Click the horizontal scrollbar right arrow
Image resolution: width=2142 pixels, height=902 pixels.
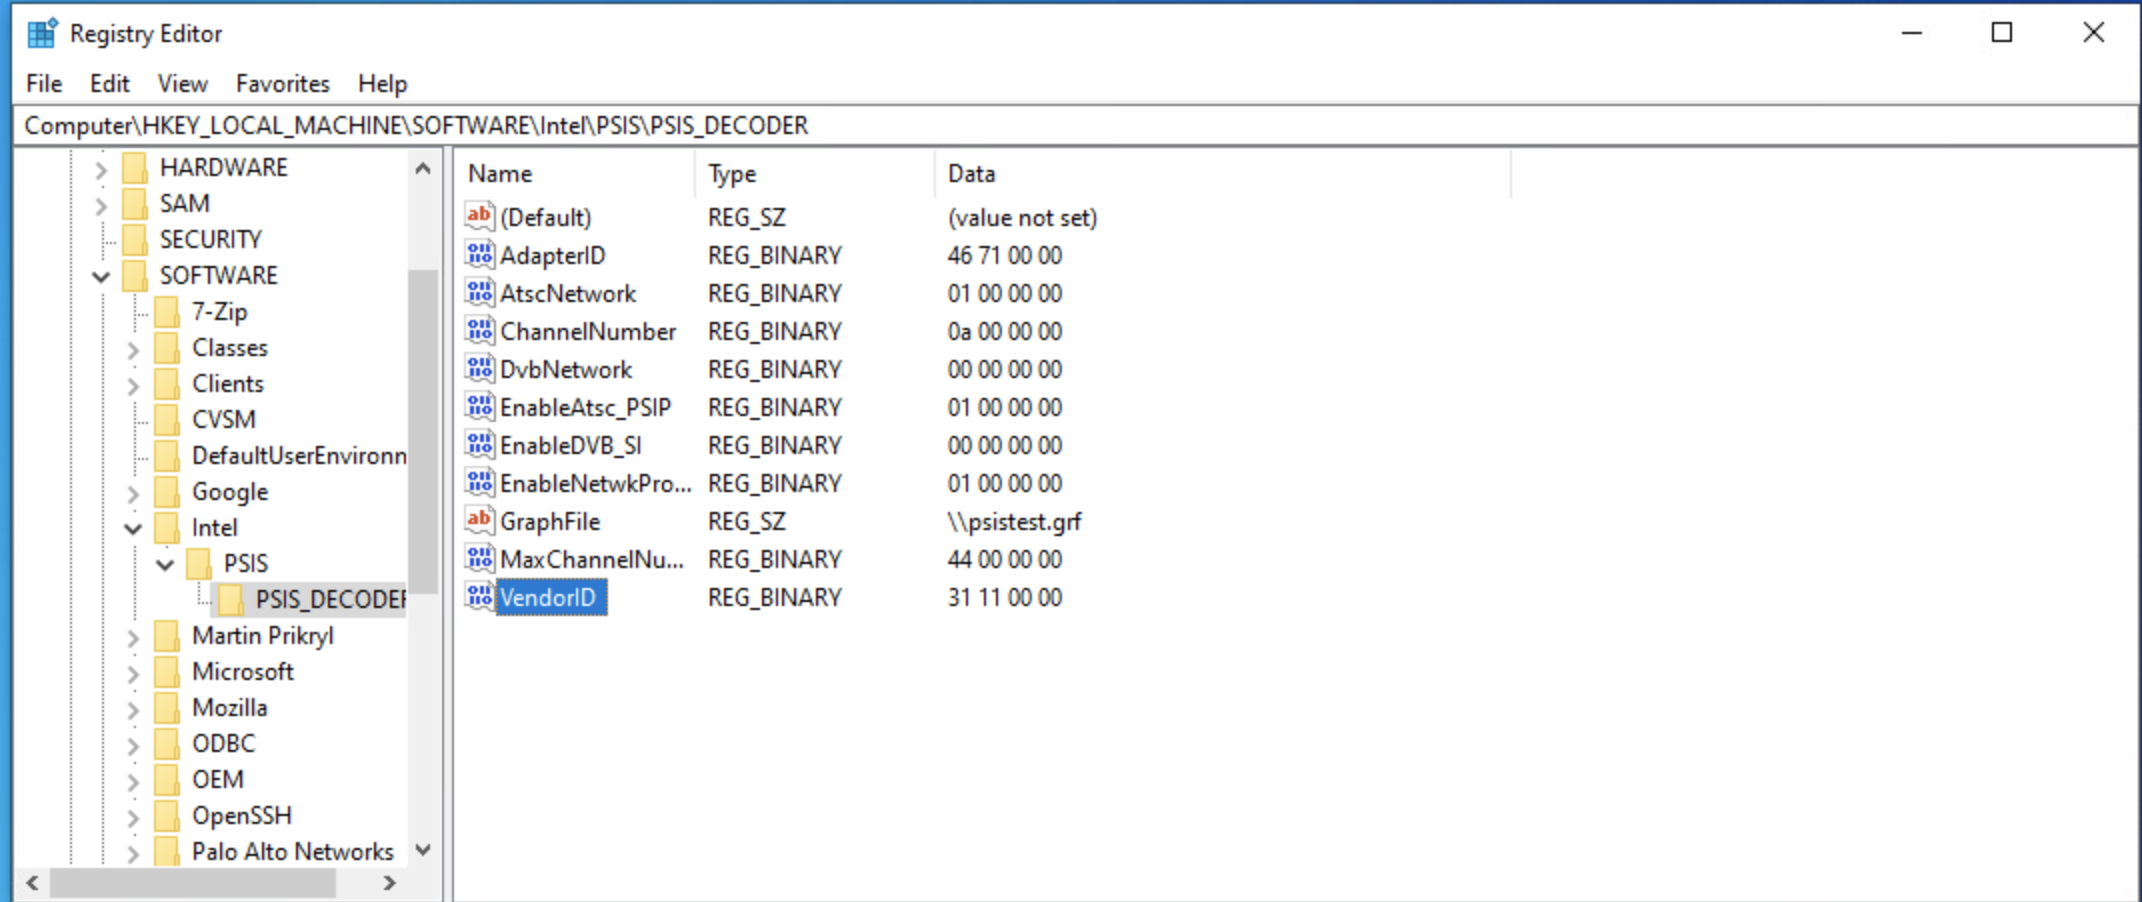tap(390, 883)
